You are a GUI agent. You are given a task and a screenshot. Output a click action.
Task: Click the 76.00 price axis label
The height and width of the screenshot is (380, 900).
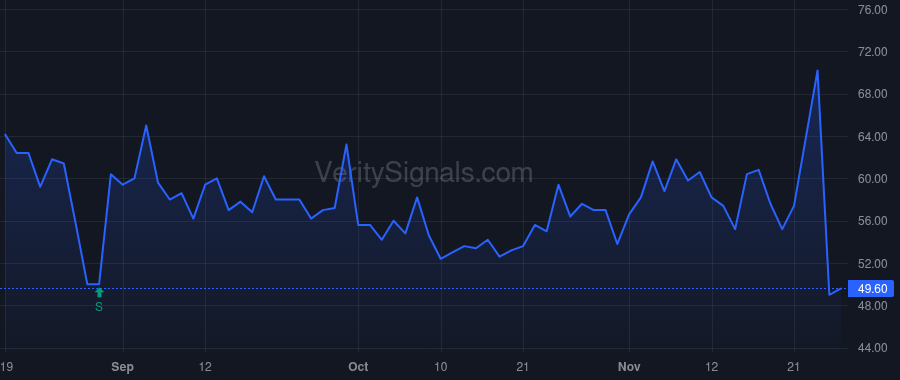pos(871,9)
